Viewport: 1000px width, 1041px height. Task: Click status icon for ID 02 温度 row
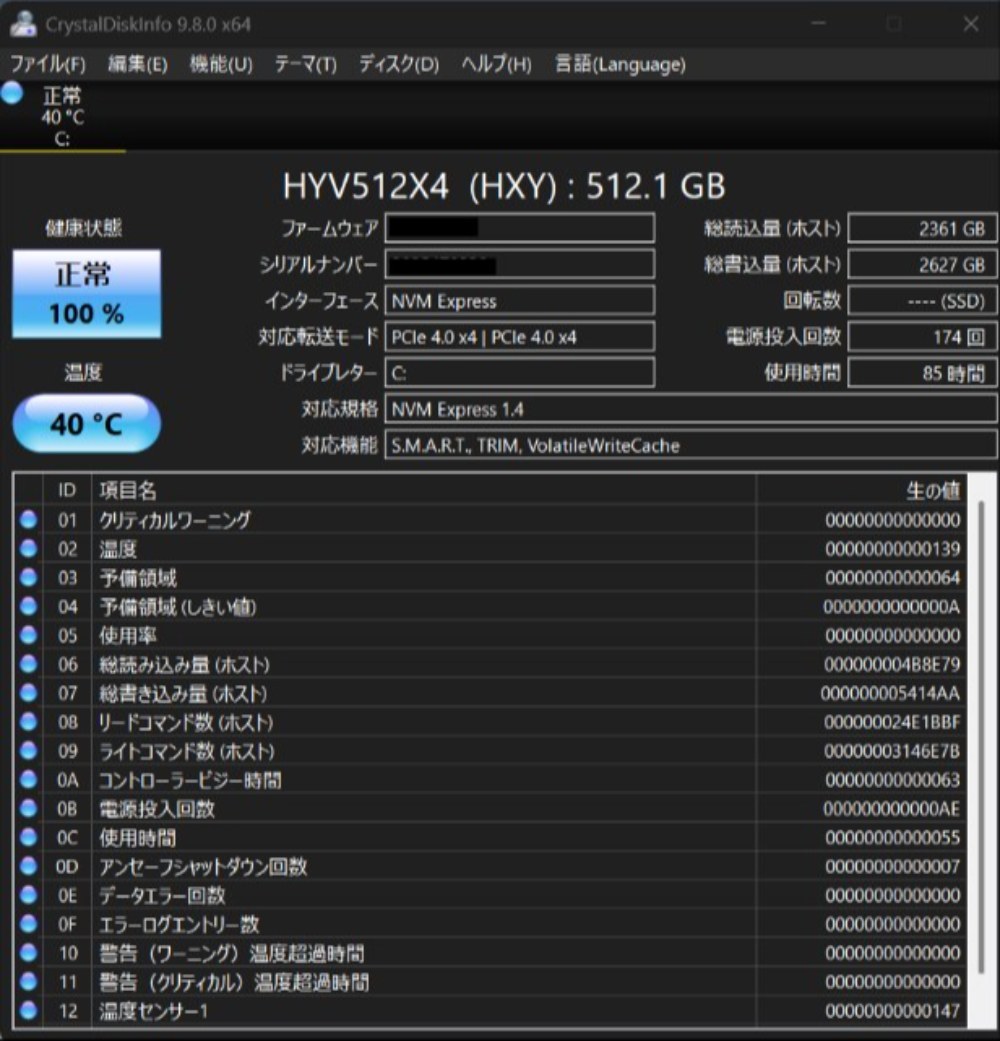click(29, 548)
